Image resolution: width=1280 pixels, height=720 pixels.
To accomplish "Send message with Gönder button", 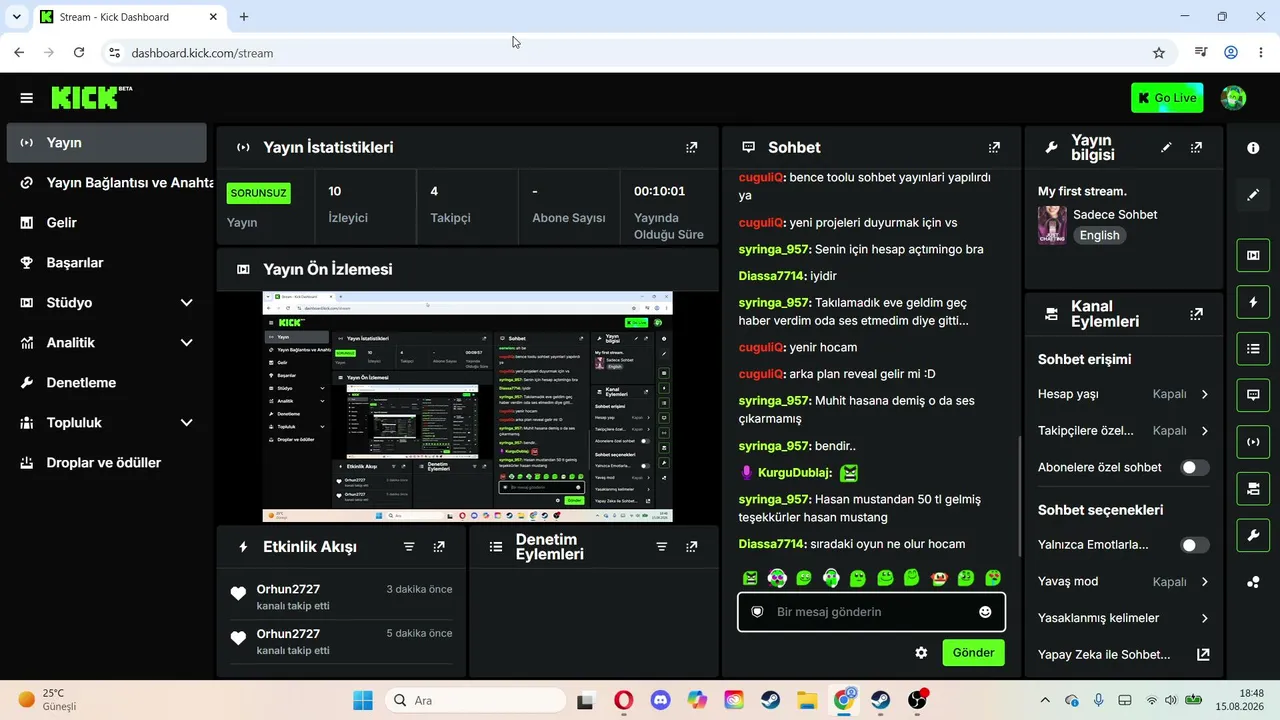I will click(x=973, y=653).
